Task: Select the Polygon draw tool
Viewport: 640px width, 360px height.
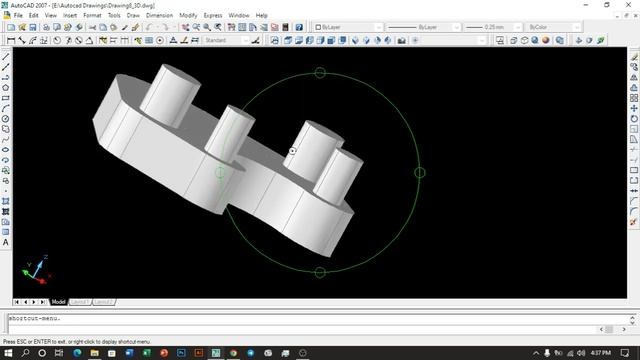Action: click(x=6, y=88)
